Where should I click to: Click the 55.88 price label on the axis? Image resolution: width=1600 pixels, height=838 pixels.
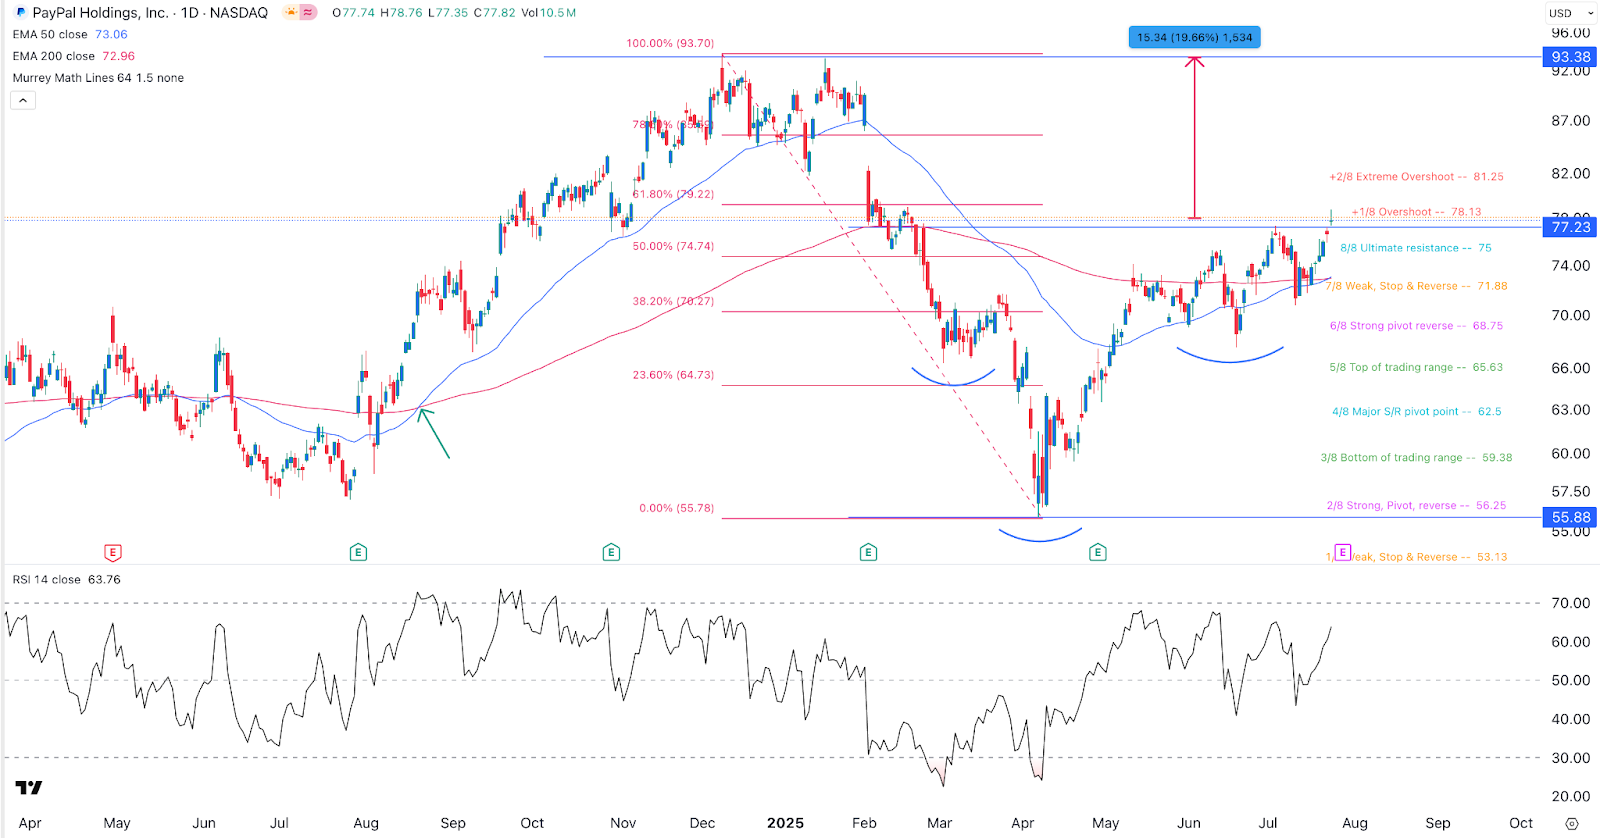tap(1571, 517)
